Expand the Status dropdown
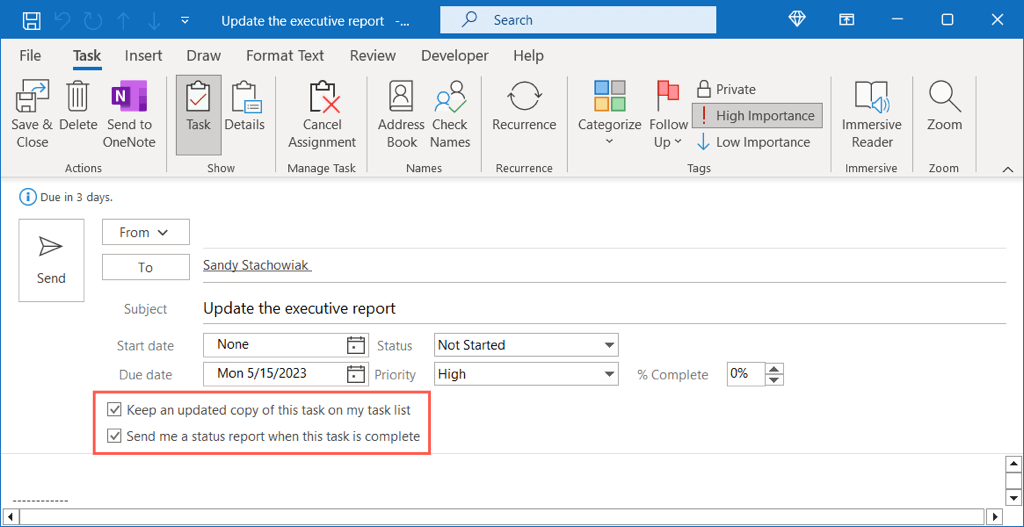This screenshot has height=527, width=1024. [609, 345]
